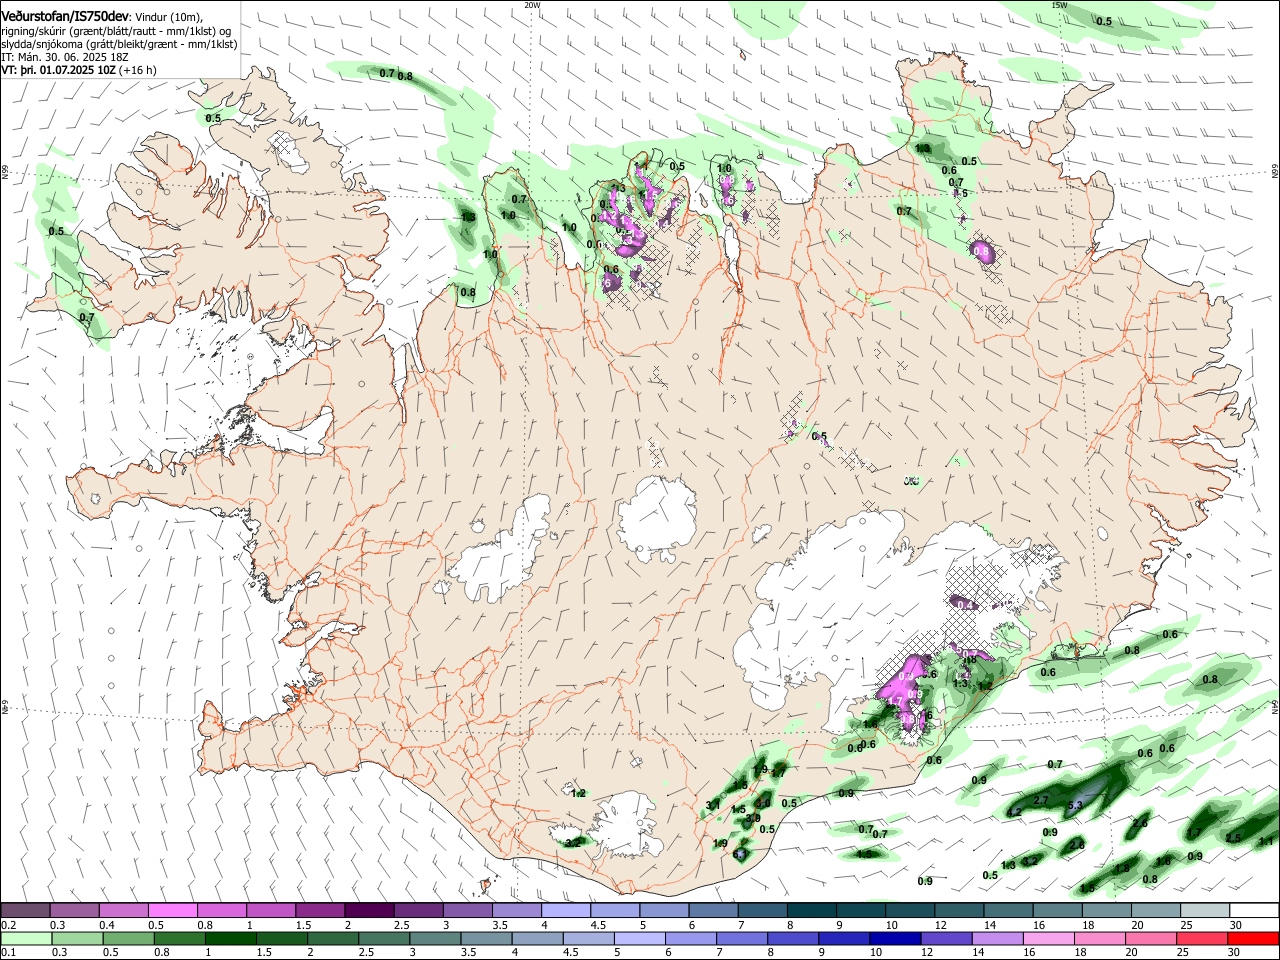Select the upper scale swatch starting at 0.8
1280x960 pixels.
(x=221, y=910)
